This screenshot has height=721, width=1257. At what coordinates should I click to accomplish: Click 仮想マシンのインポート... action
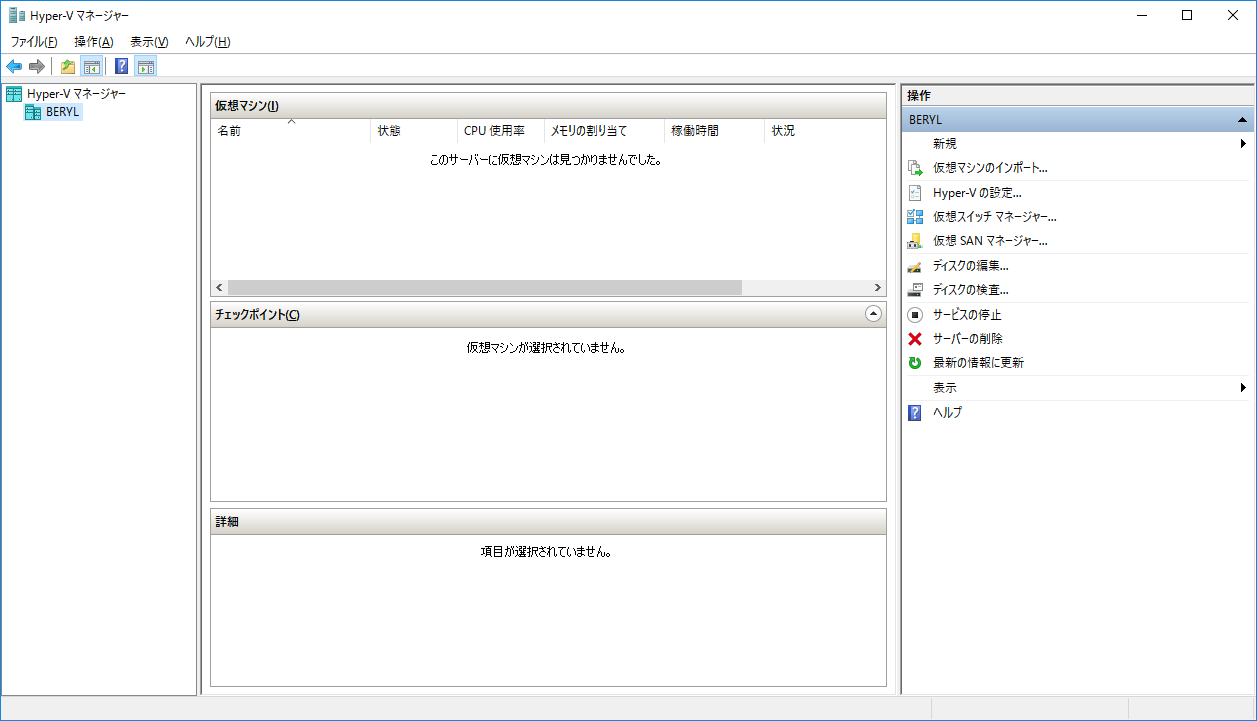pos(990,168)
